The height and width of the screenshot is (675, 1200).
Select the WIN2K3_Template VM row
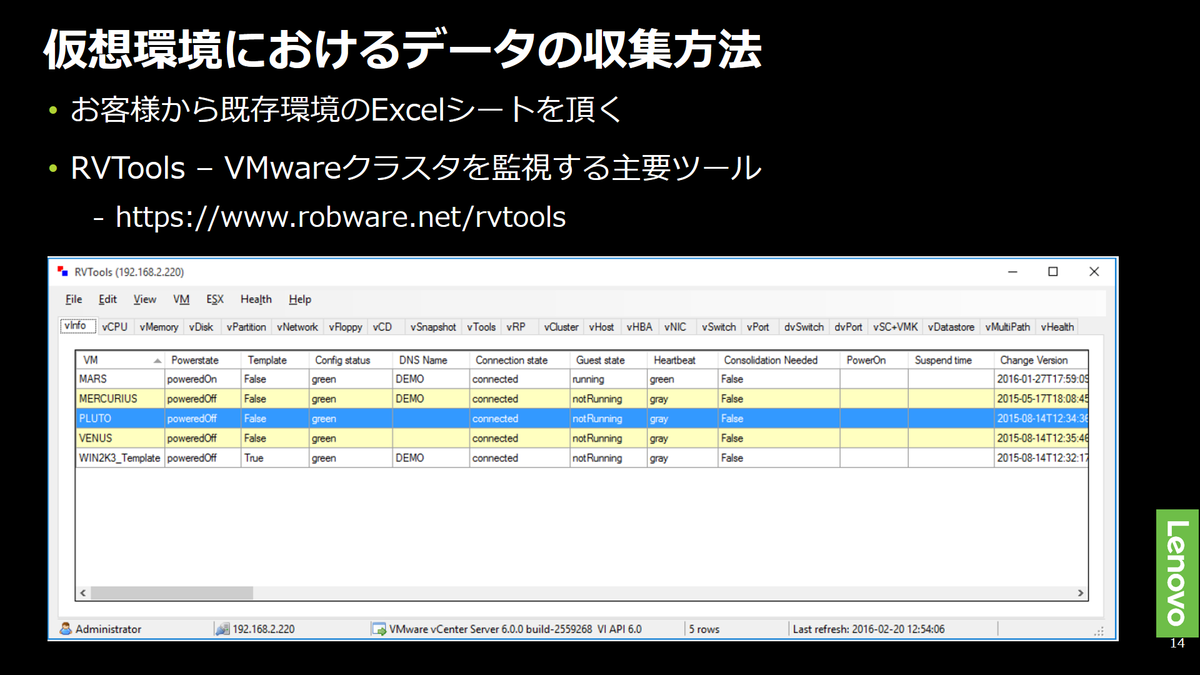click(x=582, y=458)
